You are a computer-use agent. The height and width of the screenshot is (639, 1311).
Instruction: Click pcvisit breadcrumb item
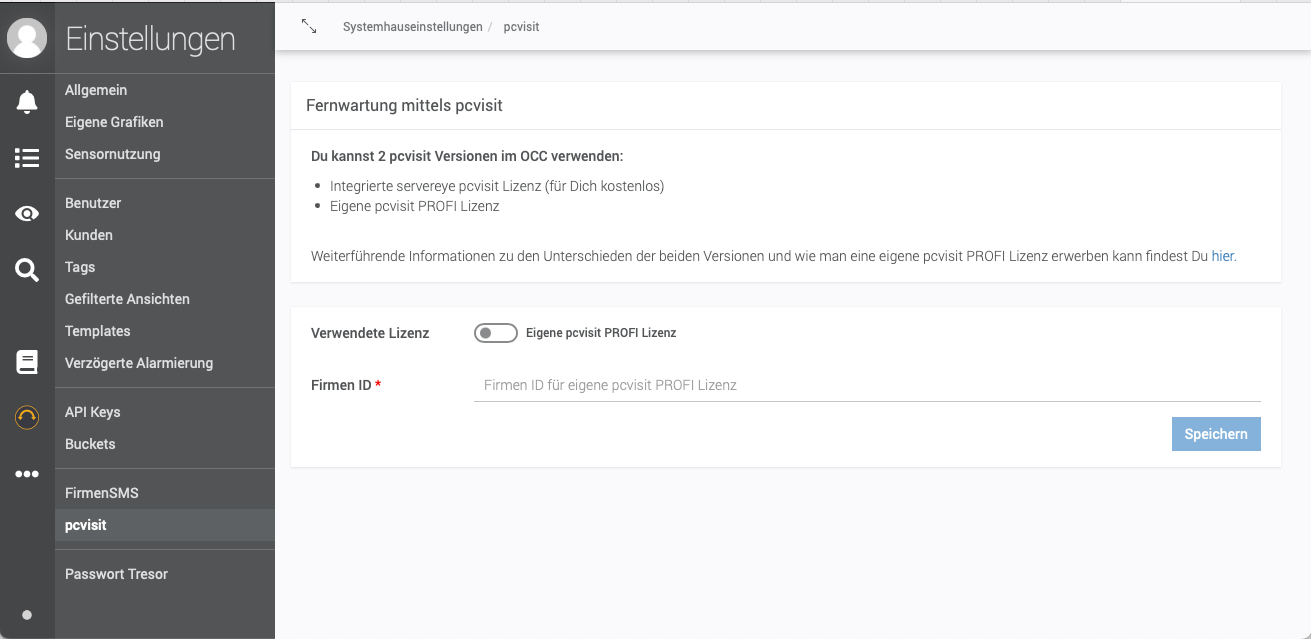pos(521,27)
